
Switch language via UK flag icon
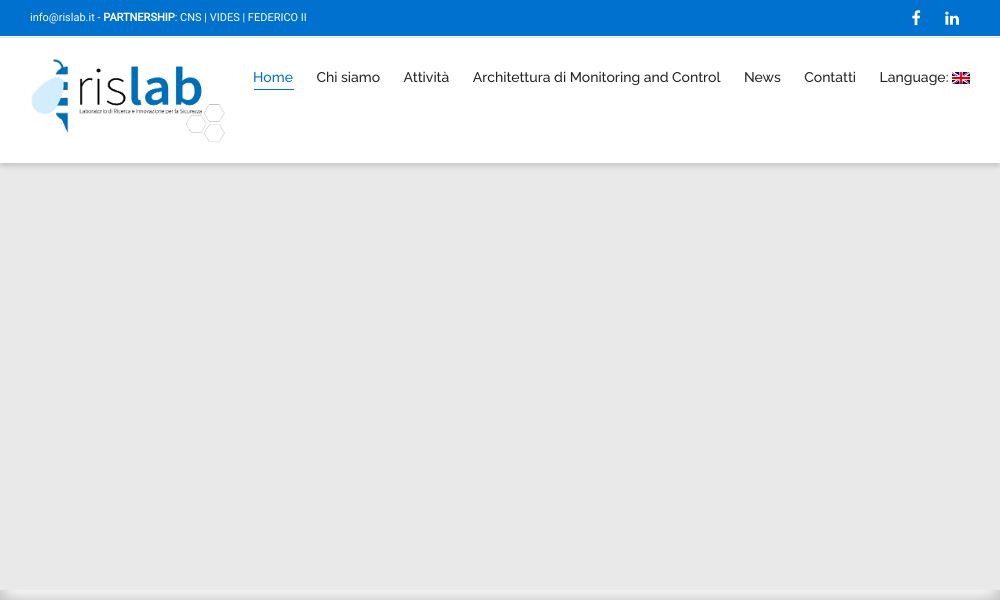pos(960,78)
